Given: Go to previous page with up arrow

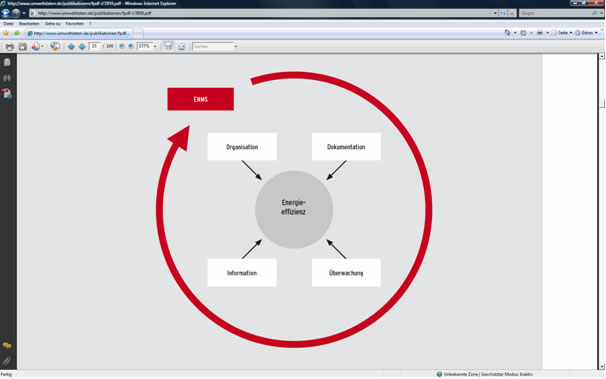Looking at the screenshot, I should [71, 46].
